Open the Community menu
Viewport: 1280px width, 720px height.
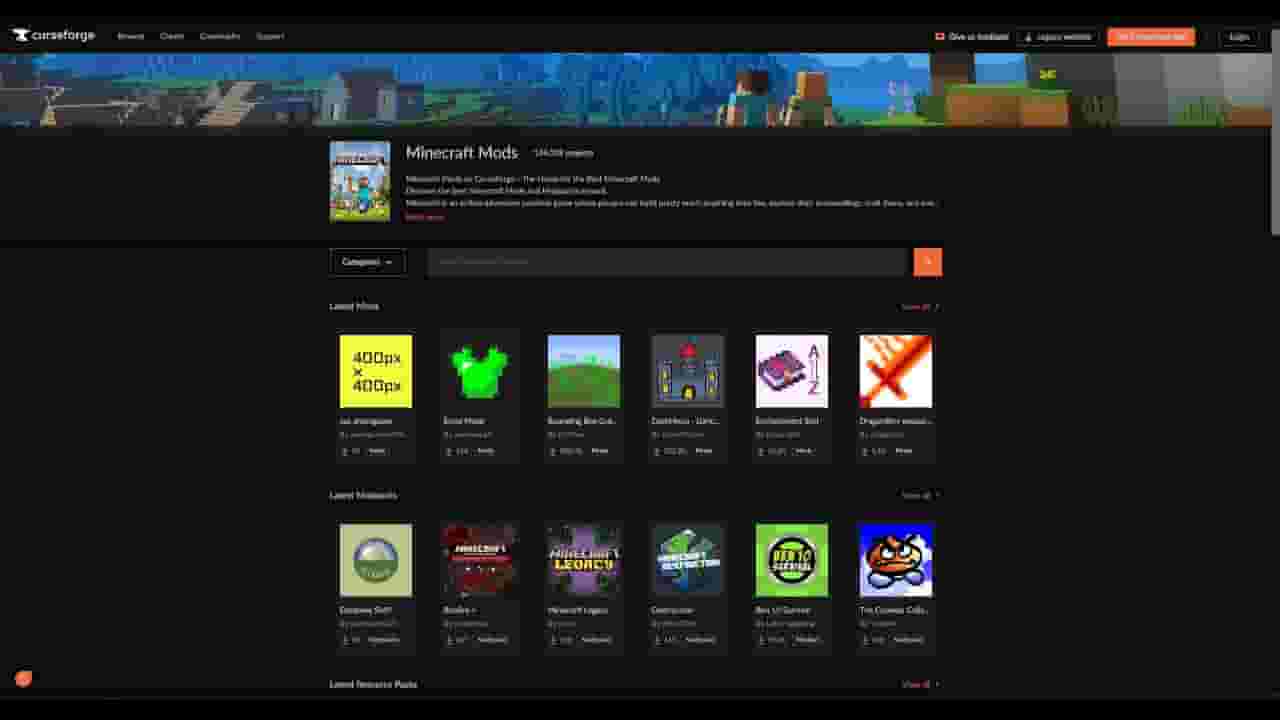(x=220, y=36)
